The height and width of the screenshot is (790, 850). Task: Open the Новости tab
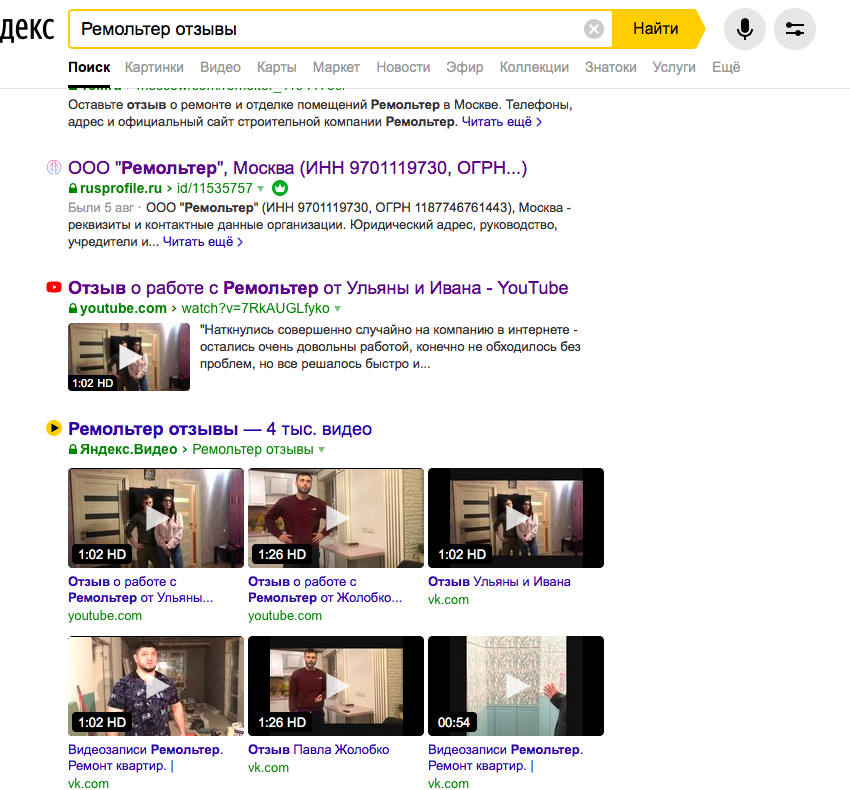tap(403, 67)
